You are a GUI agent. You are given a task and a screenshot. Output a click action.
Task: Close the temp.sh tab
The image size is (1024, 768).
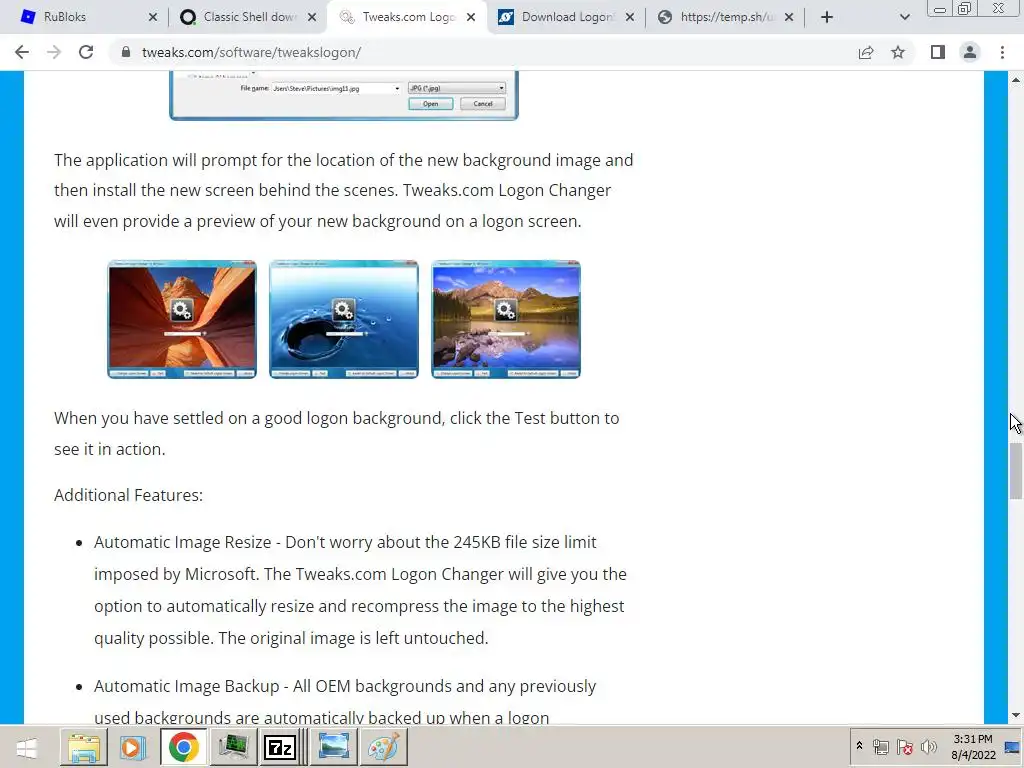[x=789, y=17]
